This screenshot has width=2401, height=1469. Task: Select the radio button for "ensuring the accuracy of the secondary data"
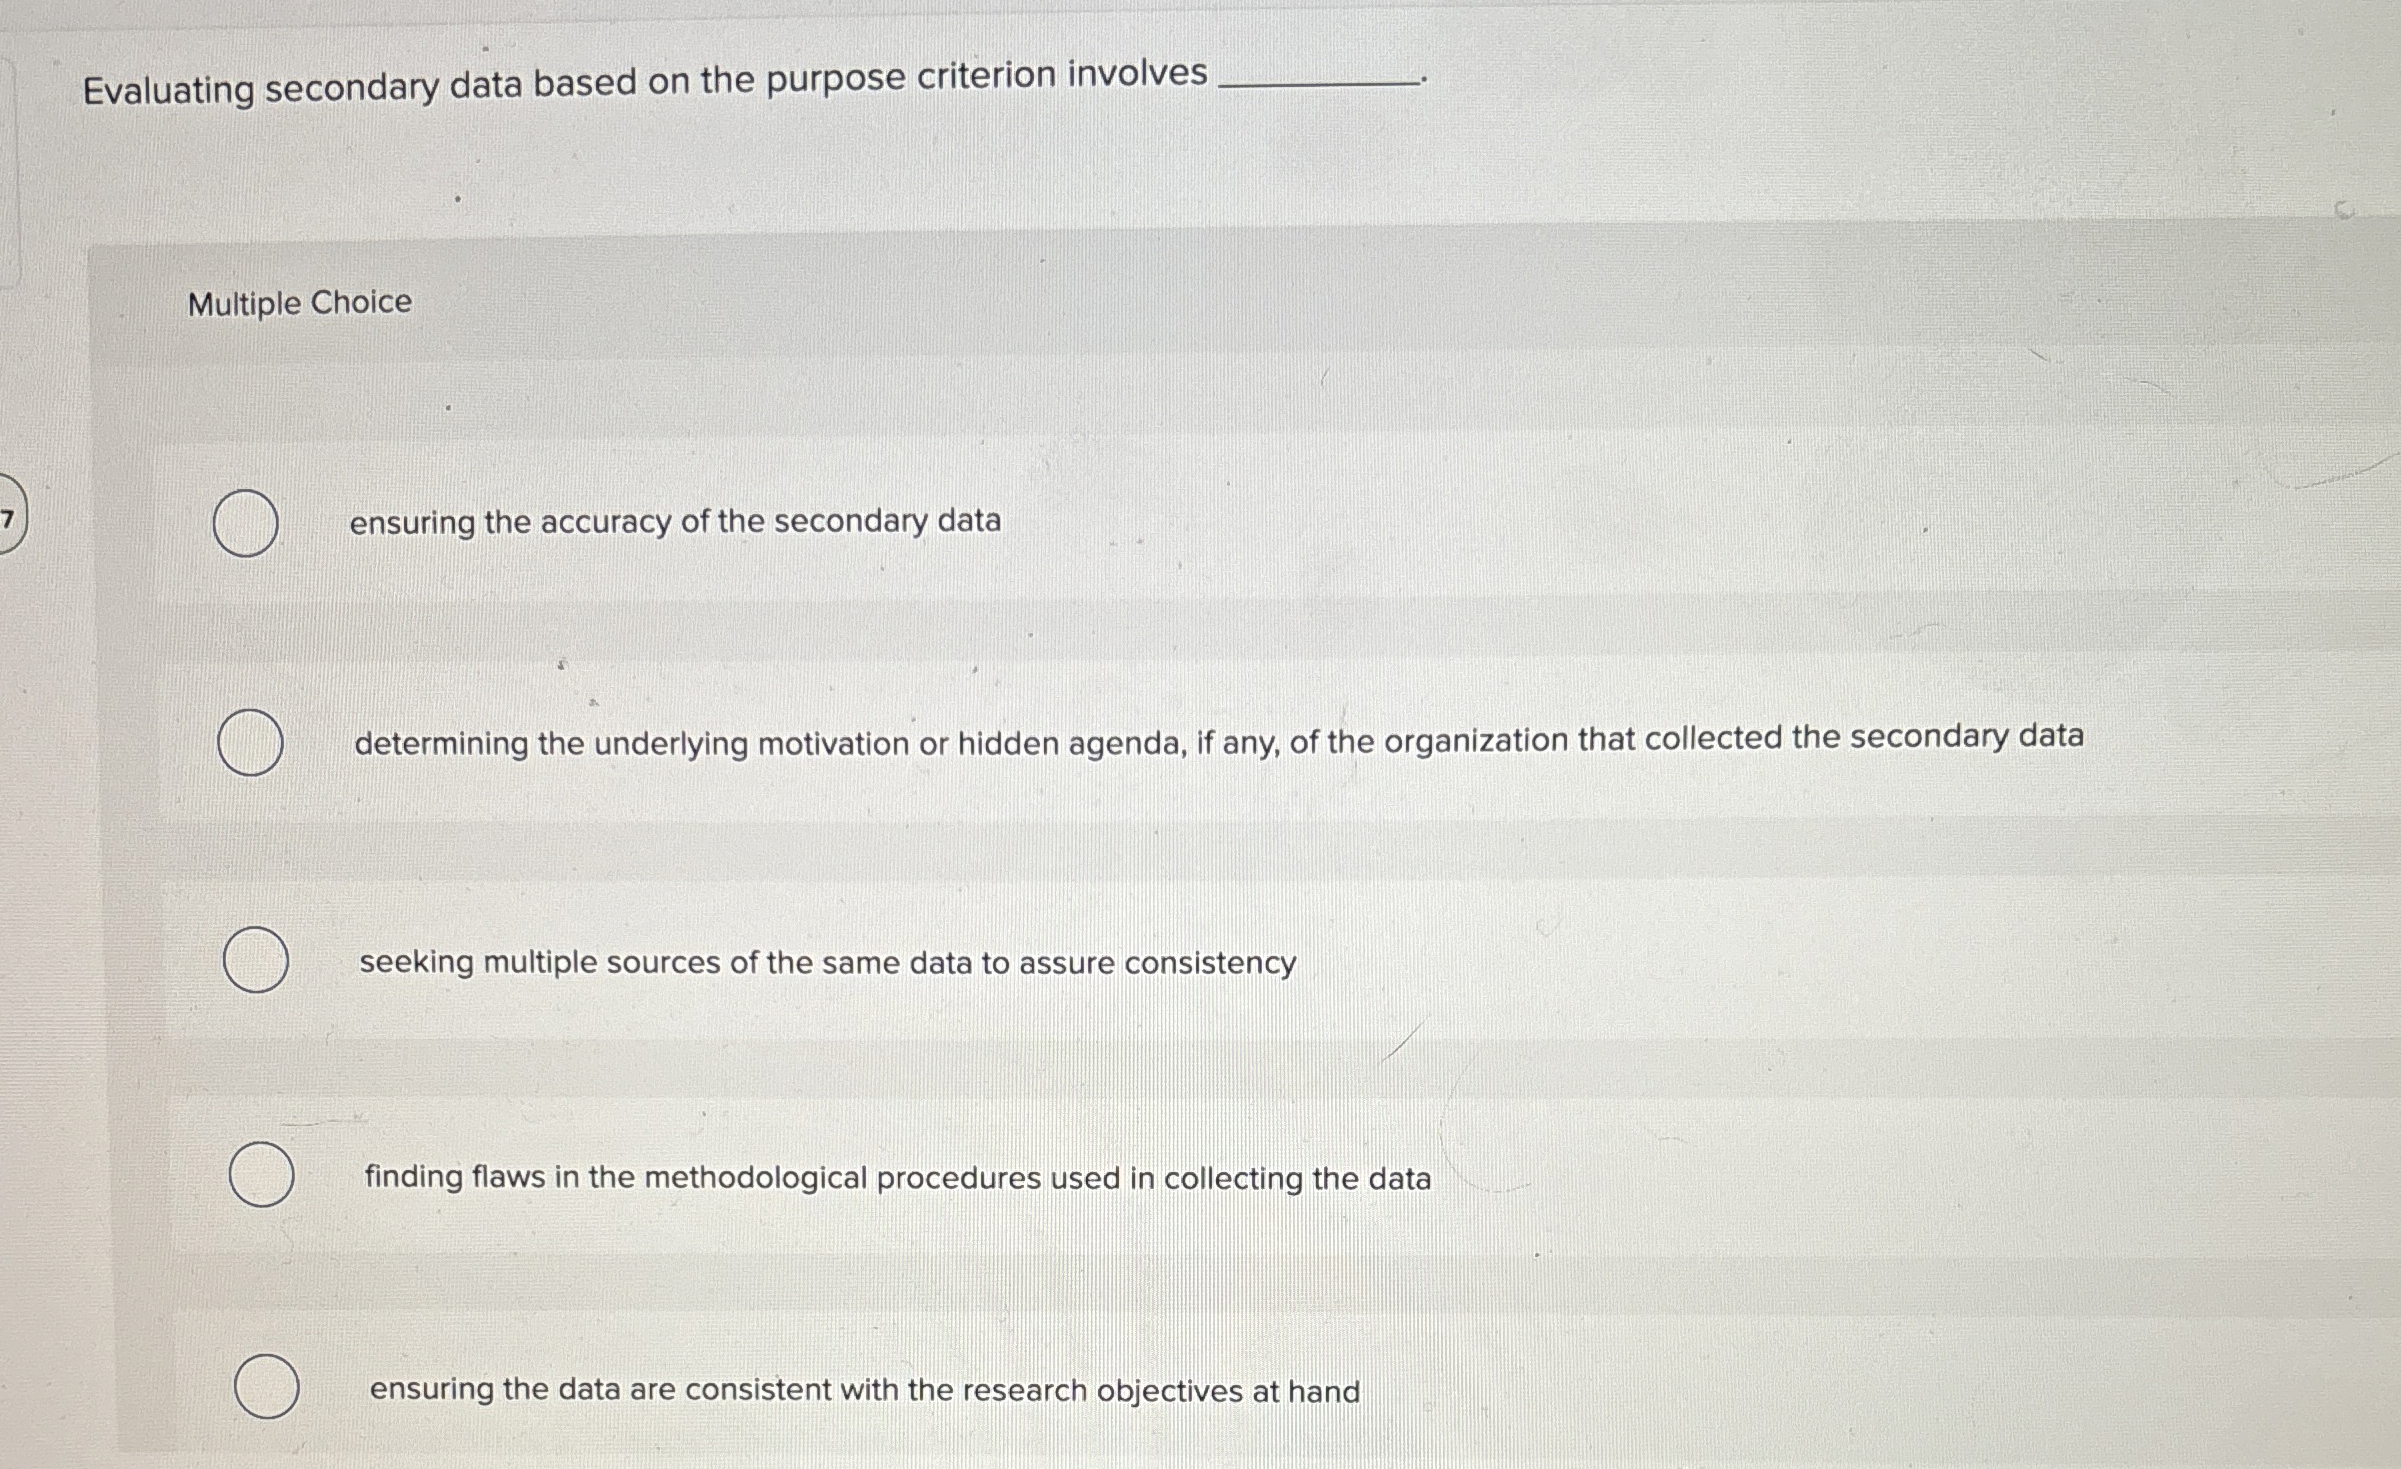pos(244,522)
